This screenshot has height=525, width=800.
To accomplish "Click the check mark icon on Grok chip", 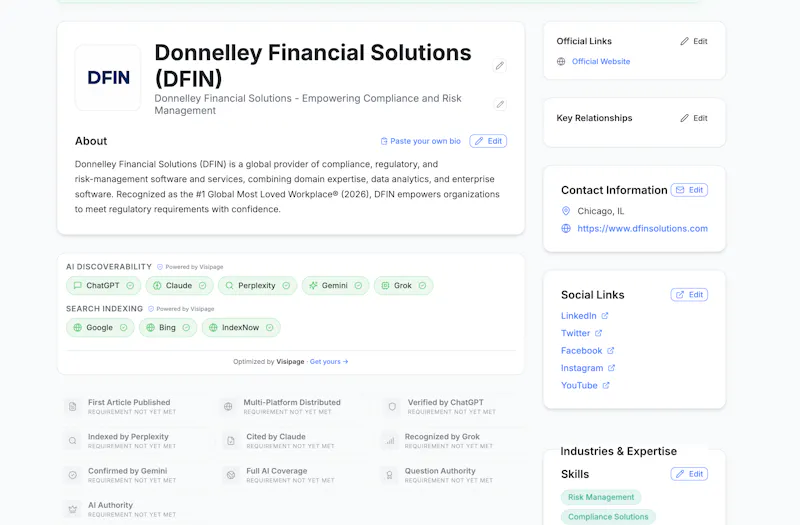I will click(x=422, y=286).
